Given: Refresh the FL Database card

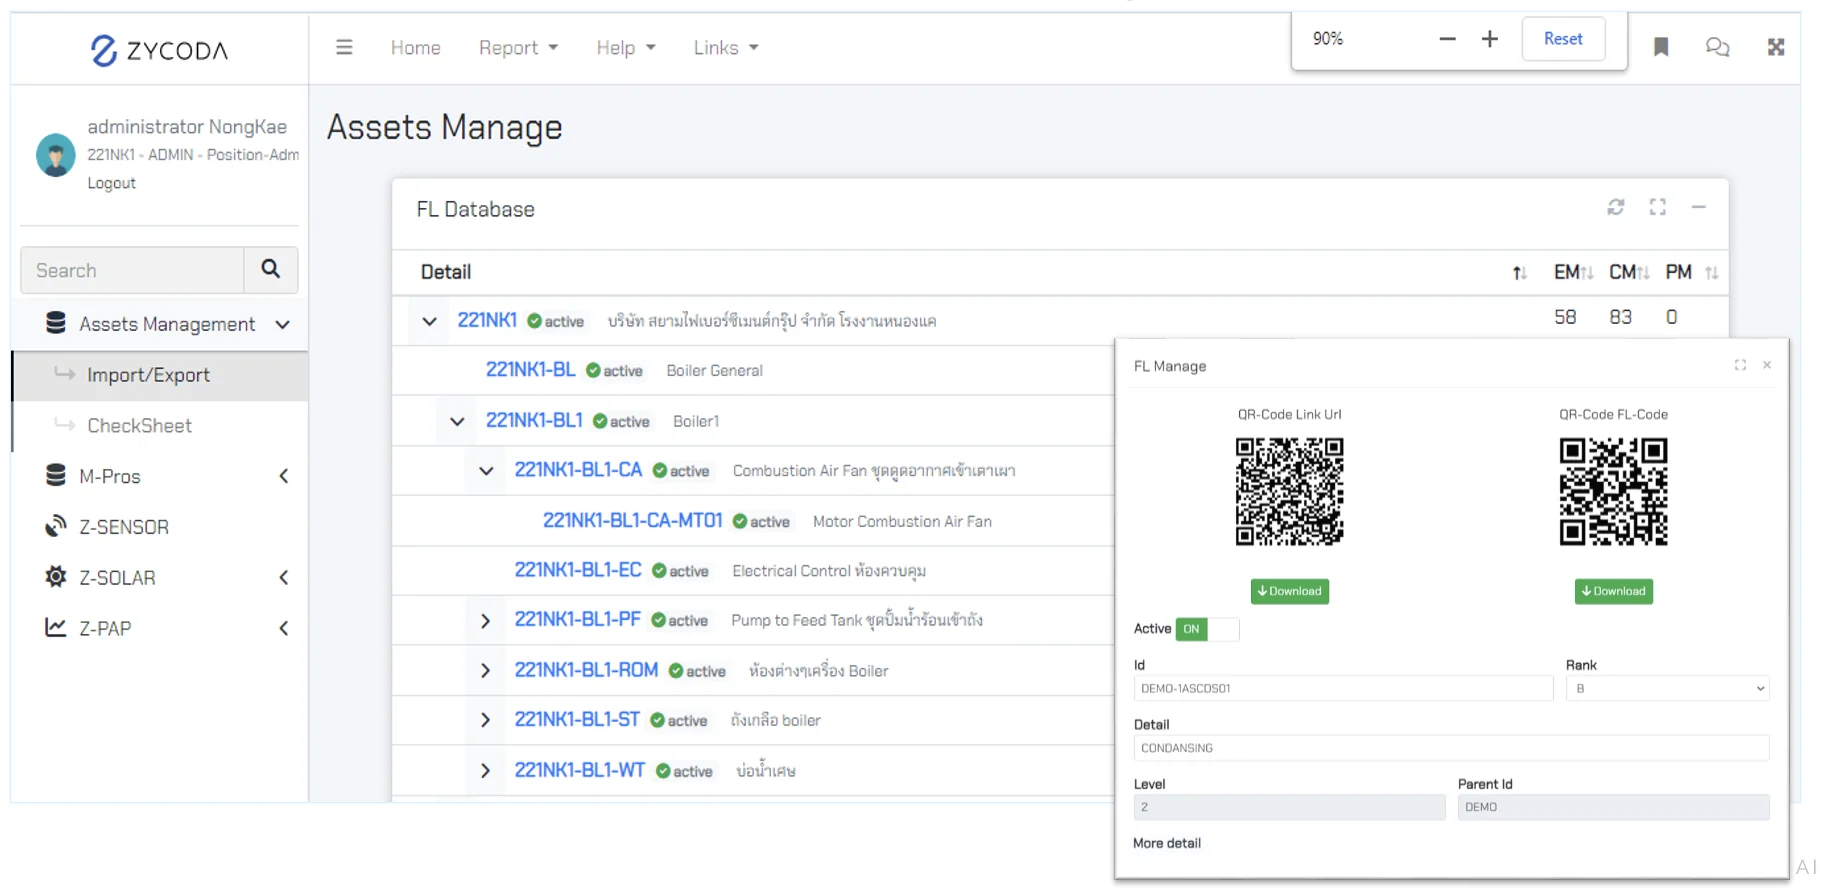Looking at the screenshot, I should point(1616,207).
